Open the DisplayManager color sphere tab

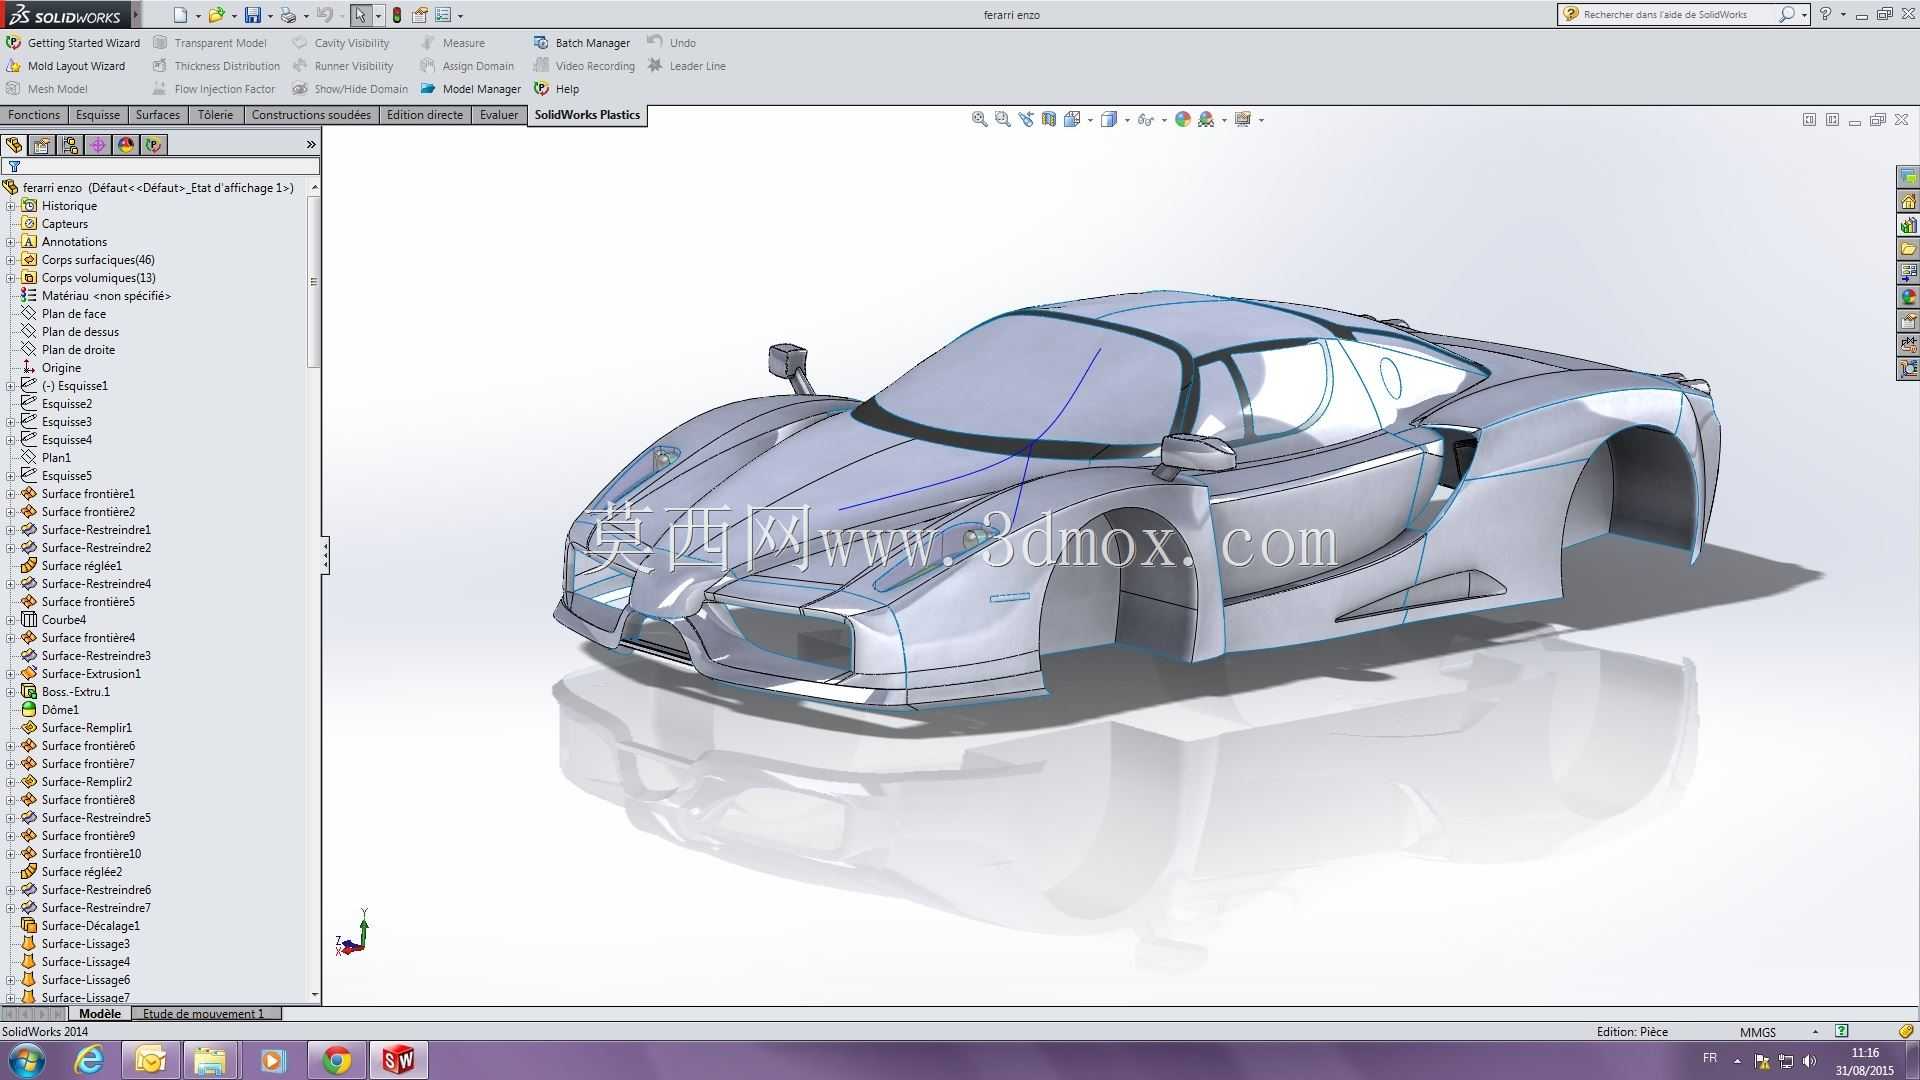126,145
